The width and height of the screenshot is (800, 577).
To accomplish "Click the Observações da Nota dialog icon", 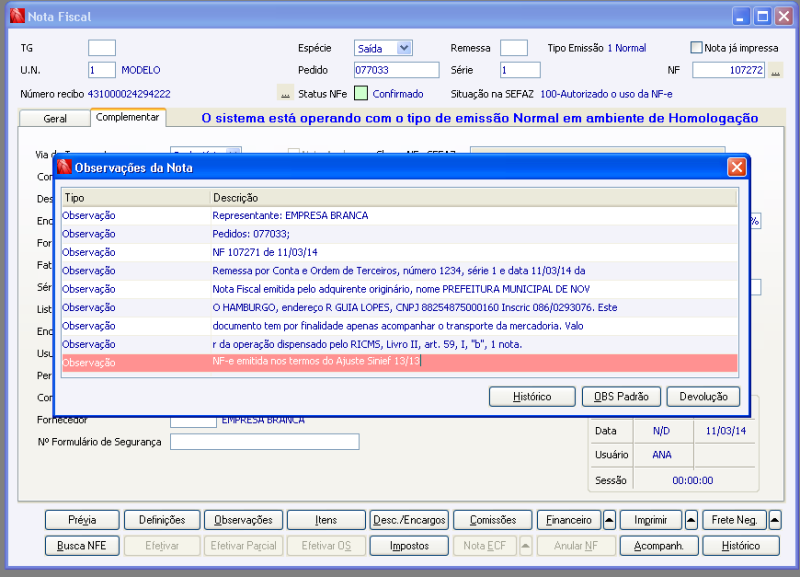I will [x=64, y=167].
